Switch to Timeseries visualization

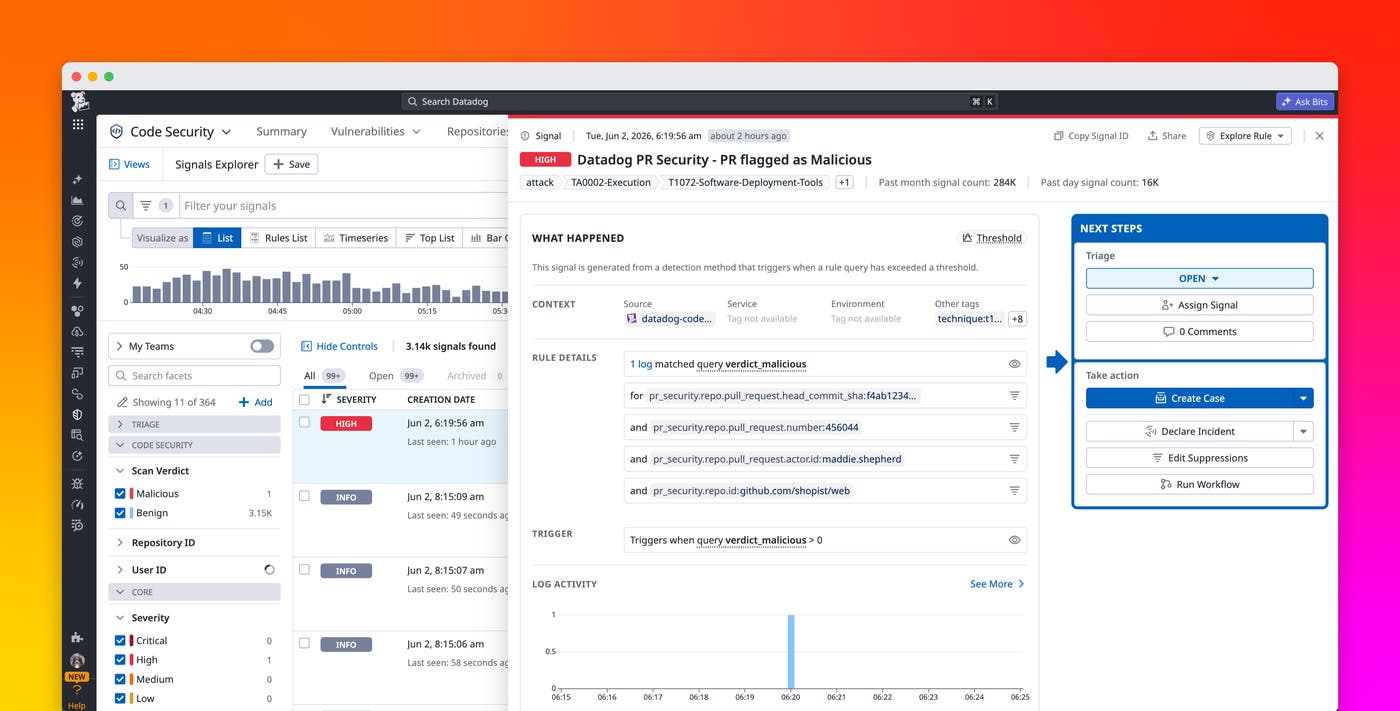point(355,238)
